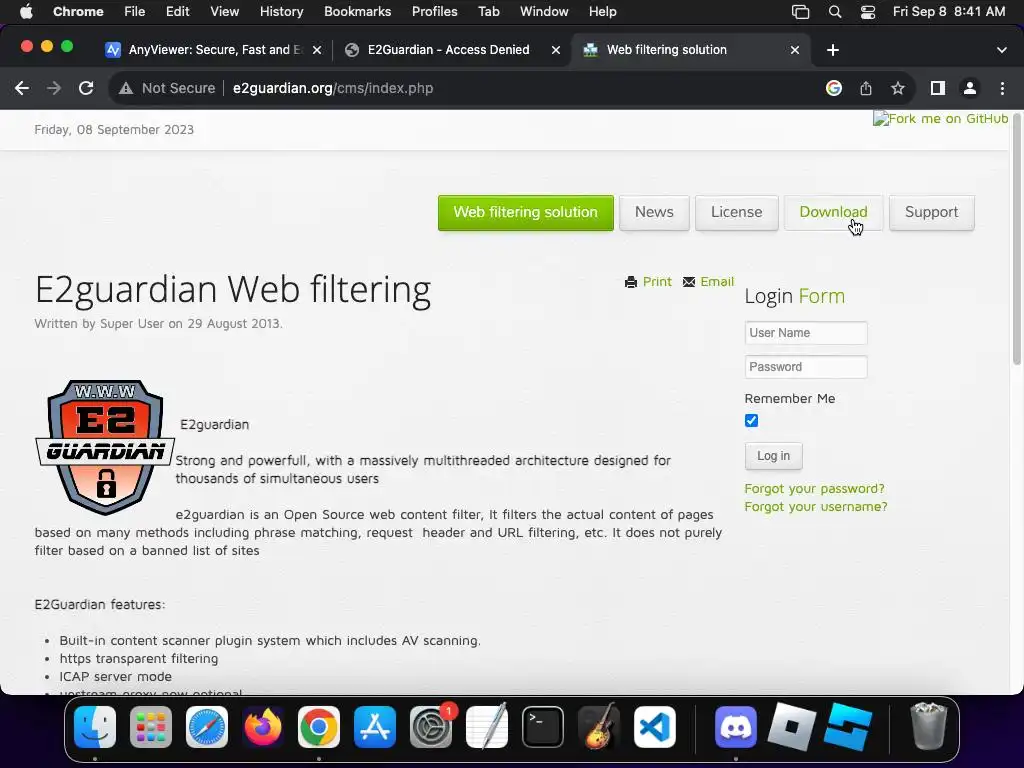The image size is (1024, 768).
Task: Open Discord from the dock
Action: tap(736, 727)
